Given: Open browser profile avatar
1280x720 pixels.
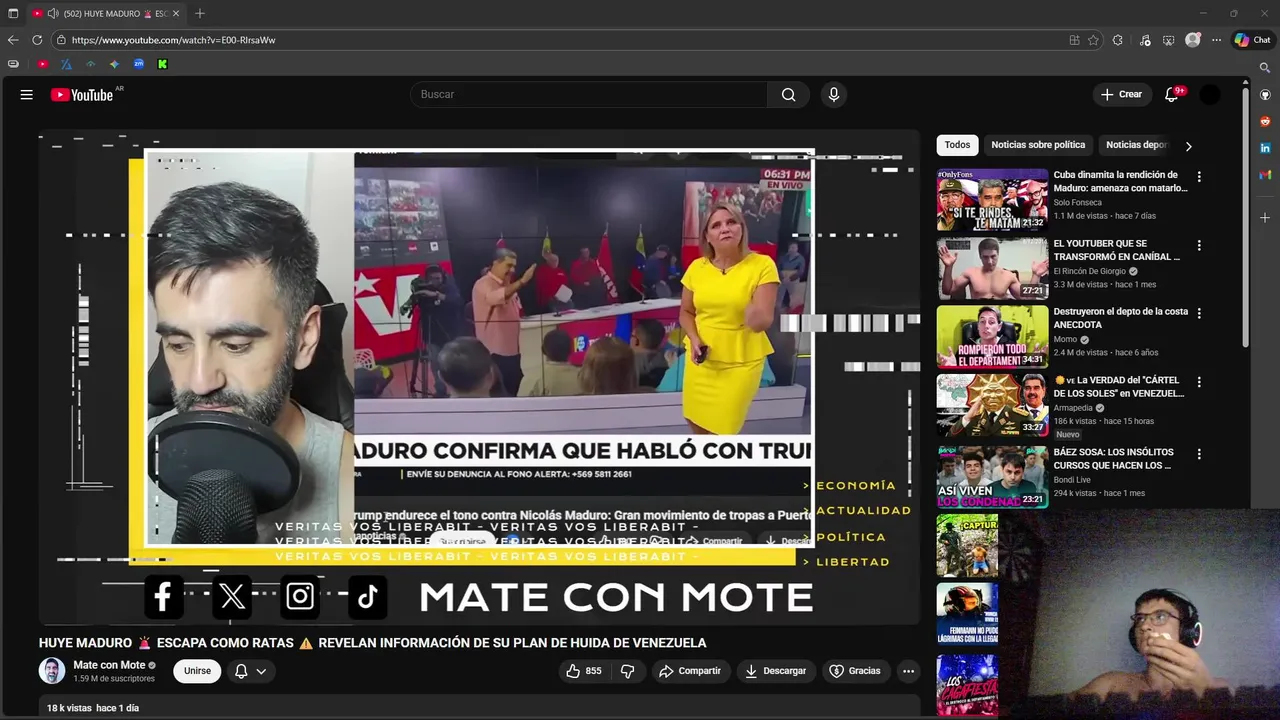Looking at the screenshot, I should coord(1192,40).
